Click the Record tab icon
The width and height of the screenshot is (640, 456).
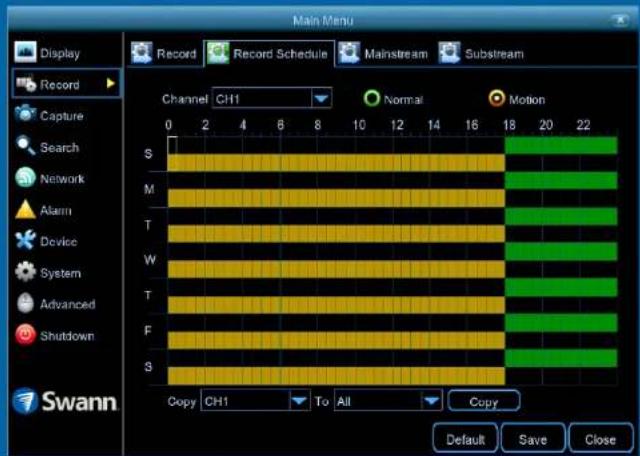142,53
